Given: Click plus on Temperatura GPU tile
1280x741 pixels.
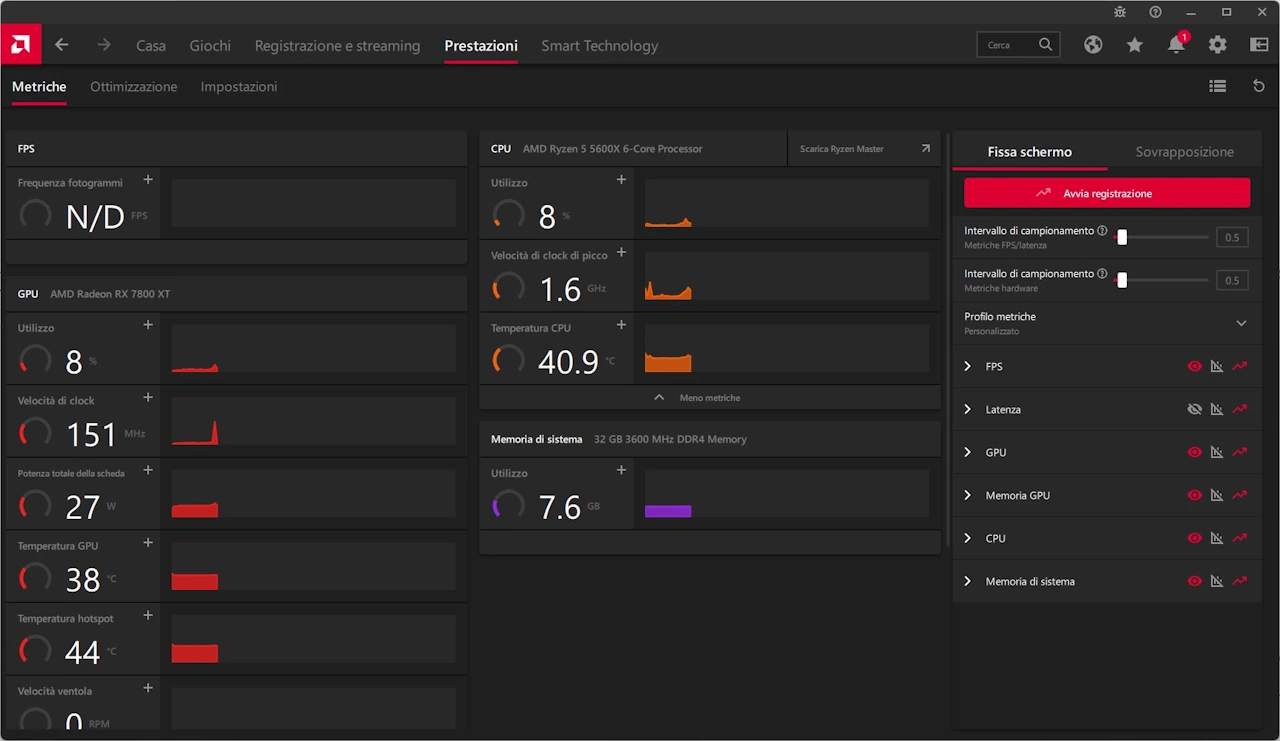Looking at the screenshot, I should pos(148,543).
